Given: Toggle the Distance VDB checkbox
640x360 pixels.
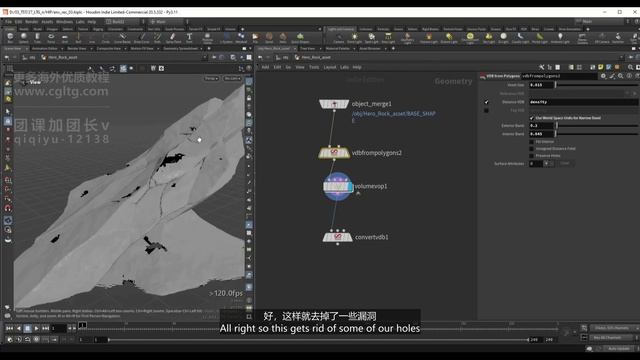Looking at the screenshot, I should 486,102.
